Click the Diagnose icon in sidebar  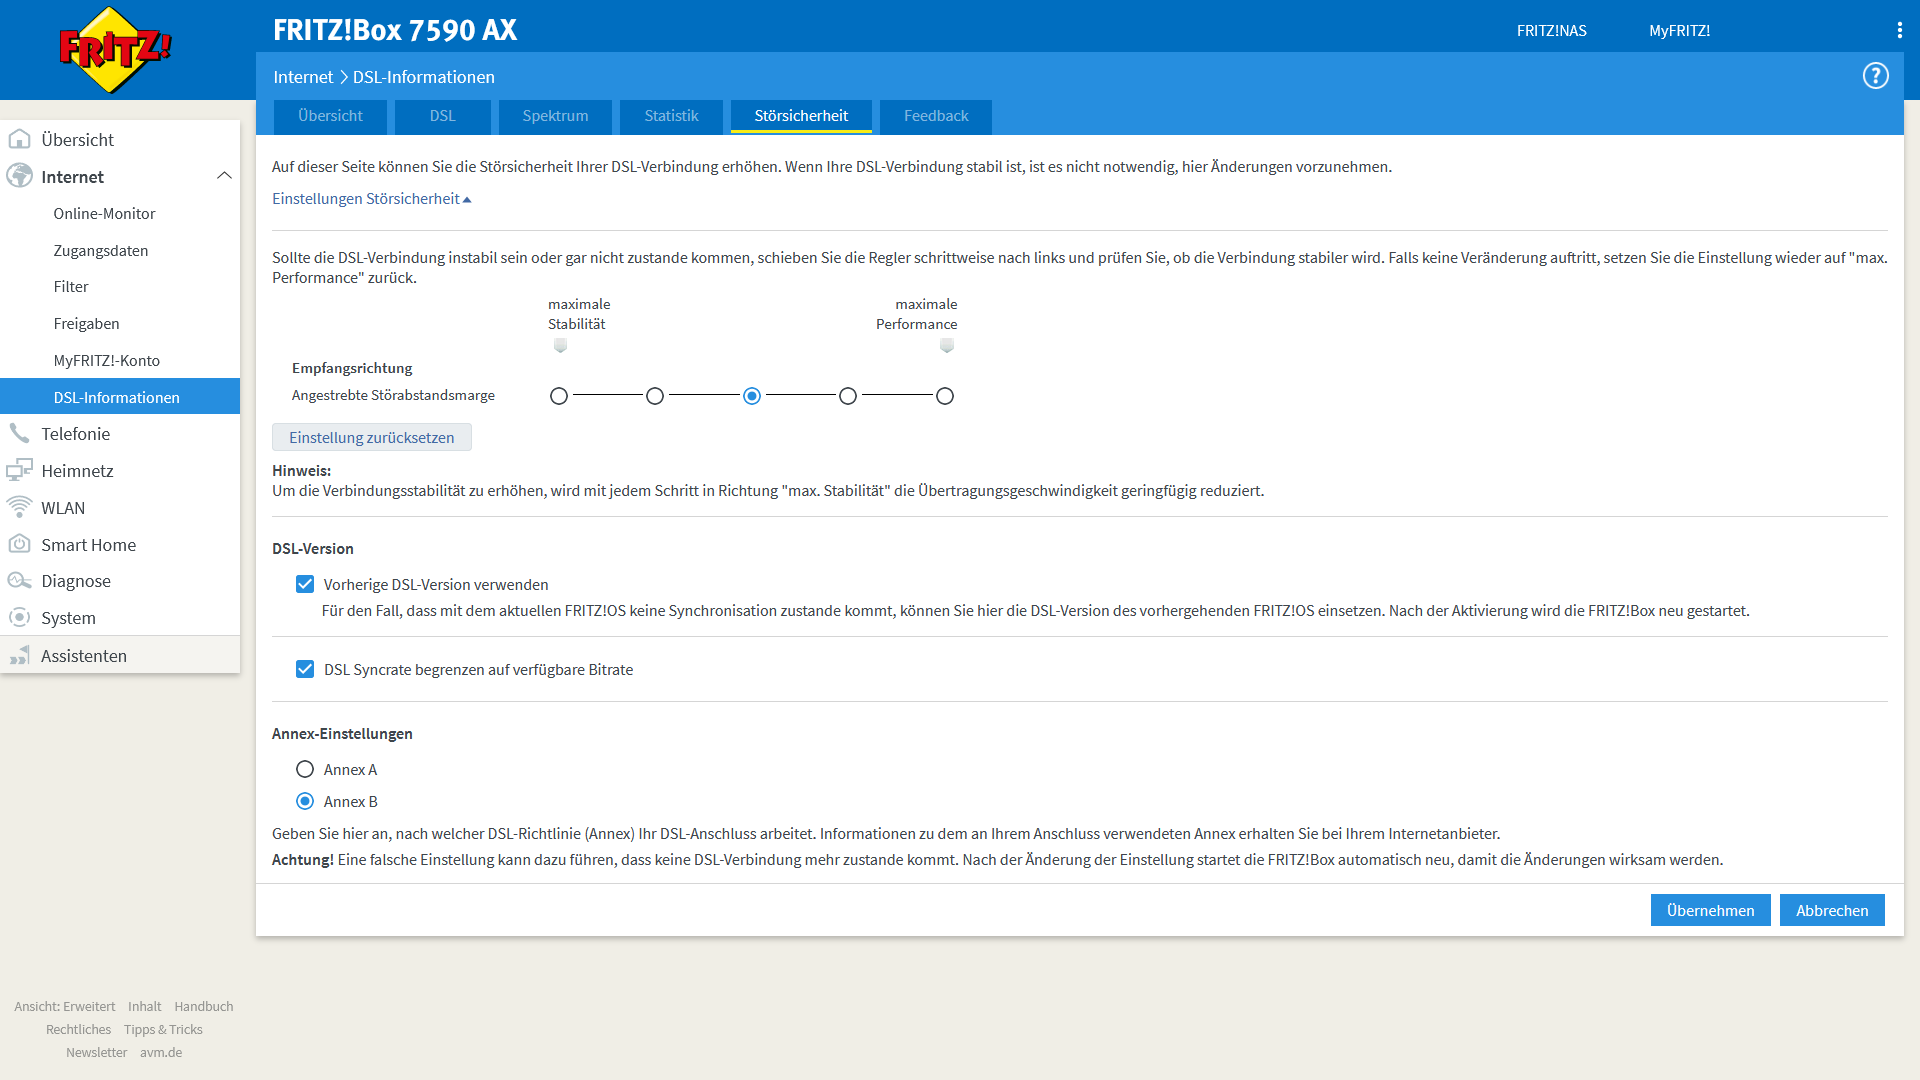point(19,581)
